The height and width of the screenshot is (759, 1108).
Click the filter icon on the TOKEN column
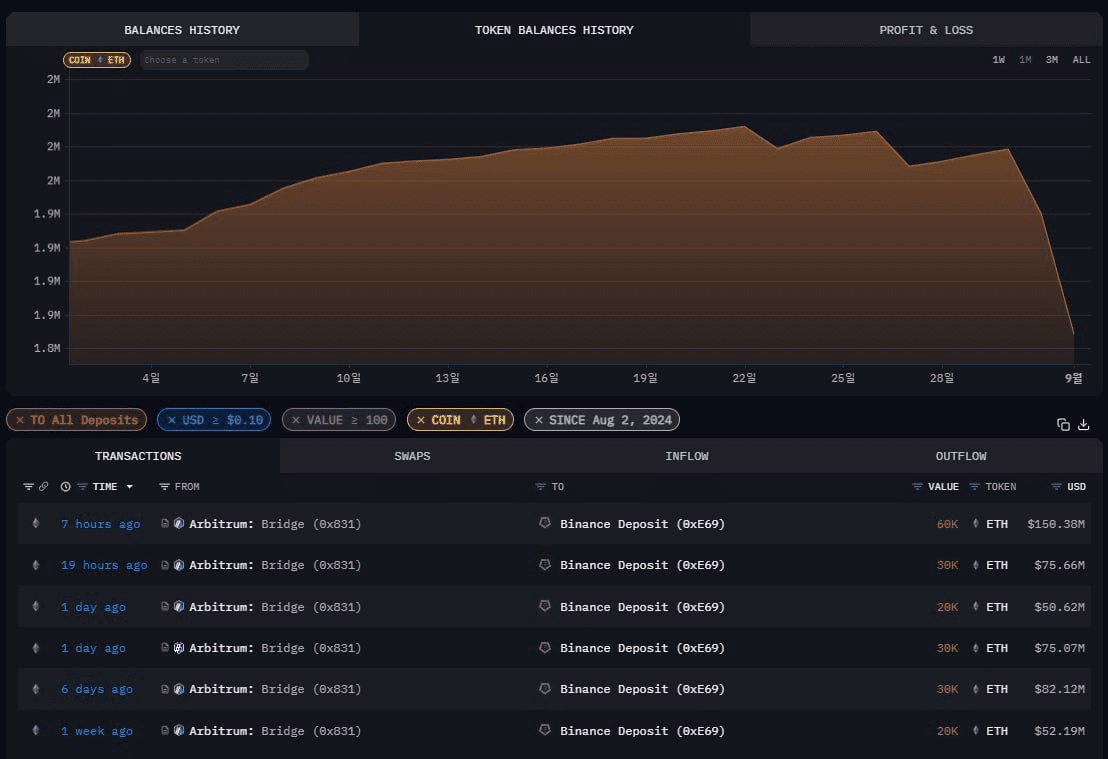point(974,486)
